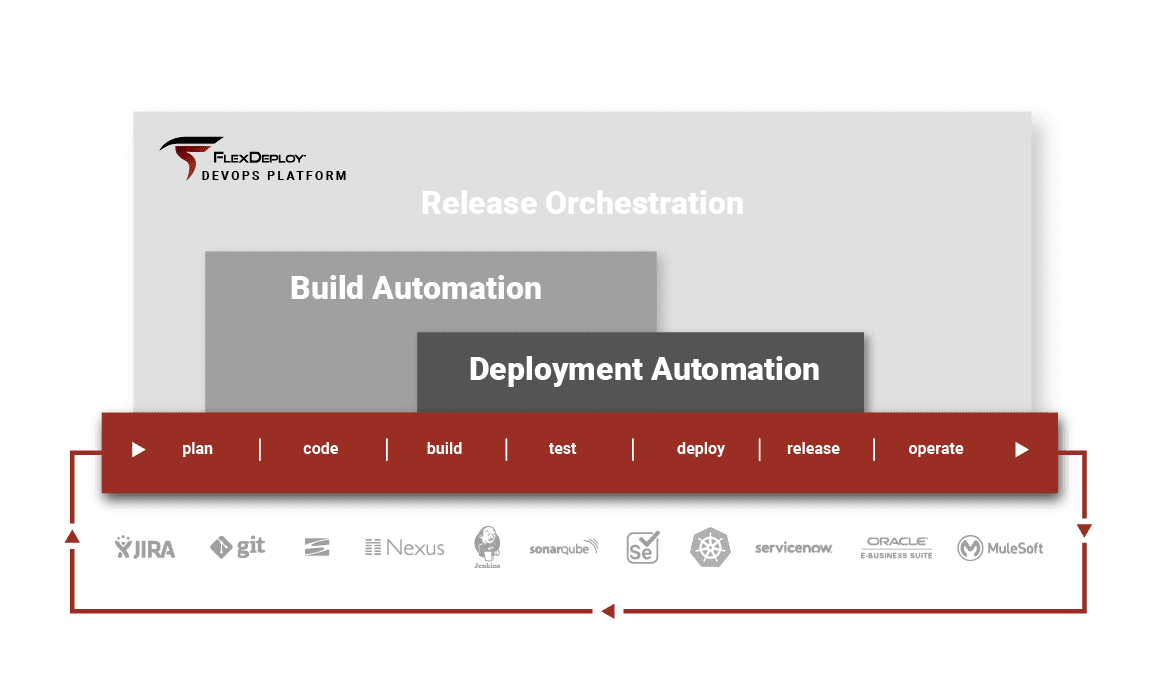Viewport: 1156px width, 676px height.
Task: Click the sonarqube logo
Action: pyautogui.click(x=564, y=548)
